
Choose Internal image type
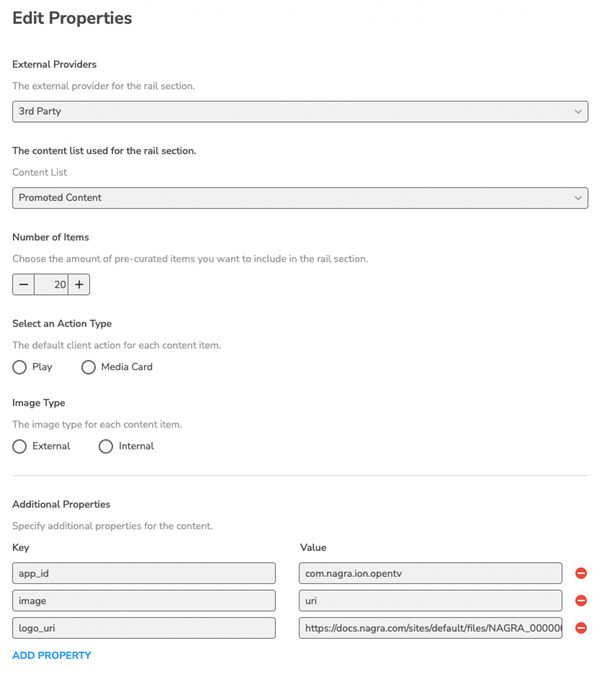click(x=106, y=446)
